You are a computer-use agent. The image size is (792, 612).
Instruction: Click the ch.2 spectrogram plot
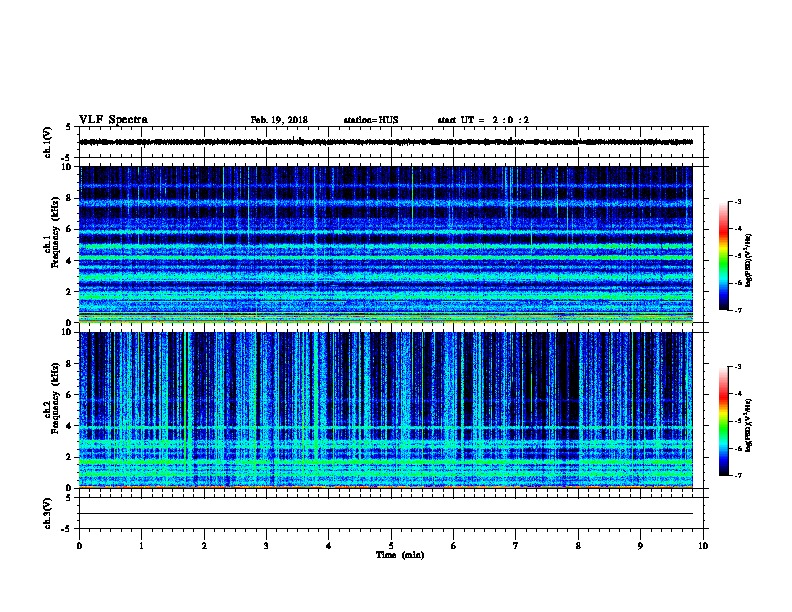tap(386, 410)
